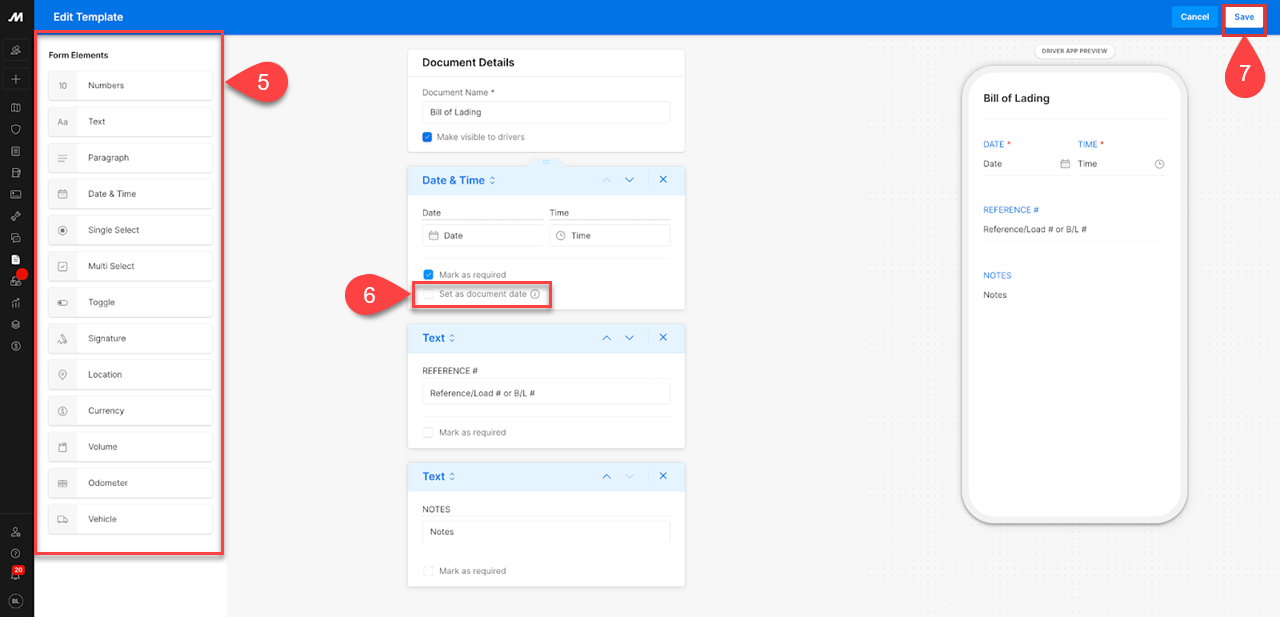1280x617 pixels.
Task: Add the Signature form element
Action: click(x=130, y=339)
